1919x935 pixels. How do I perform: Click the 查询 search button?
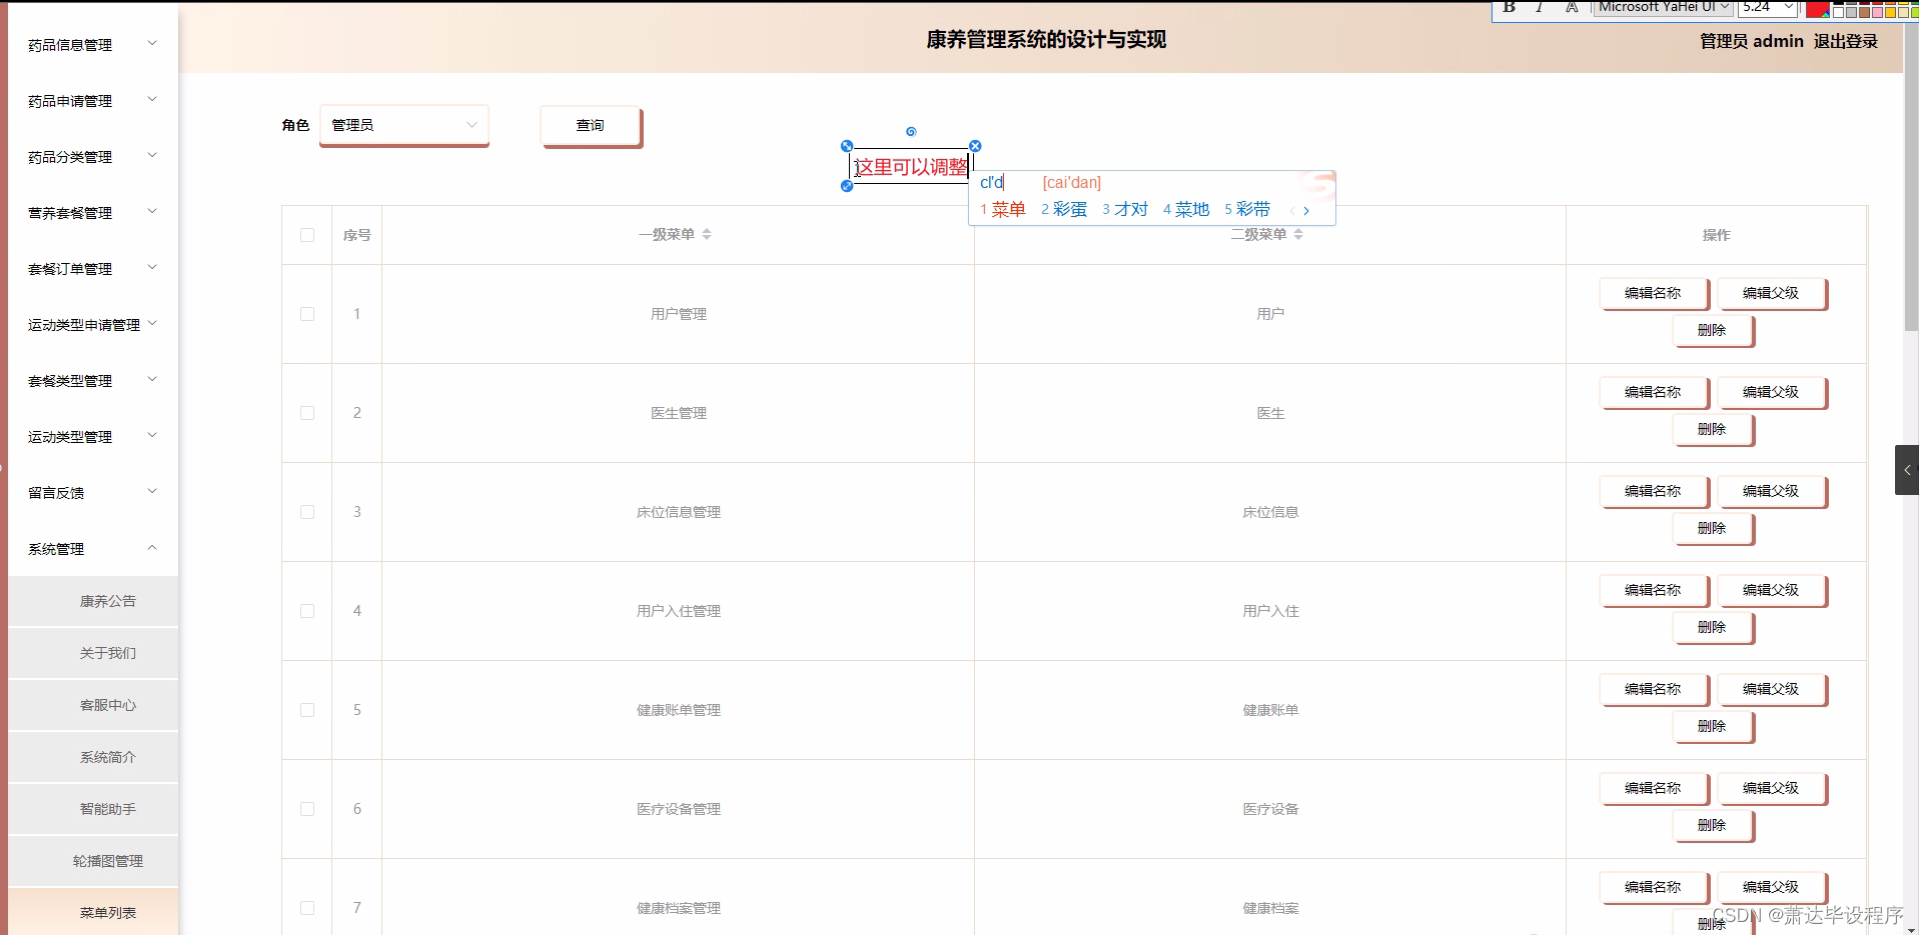click(590, 126)
